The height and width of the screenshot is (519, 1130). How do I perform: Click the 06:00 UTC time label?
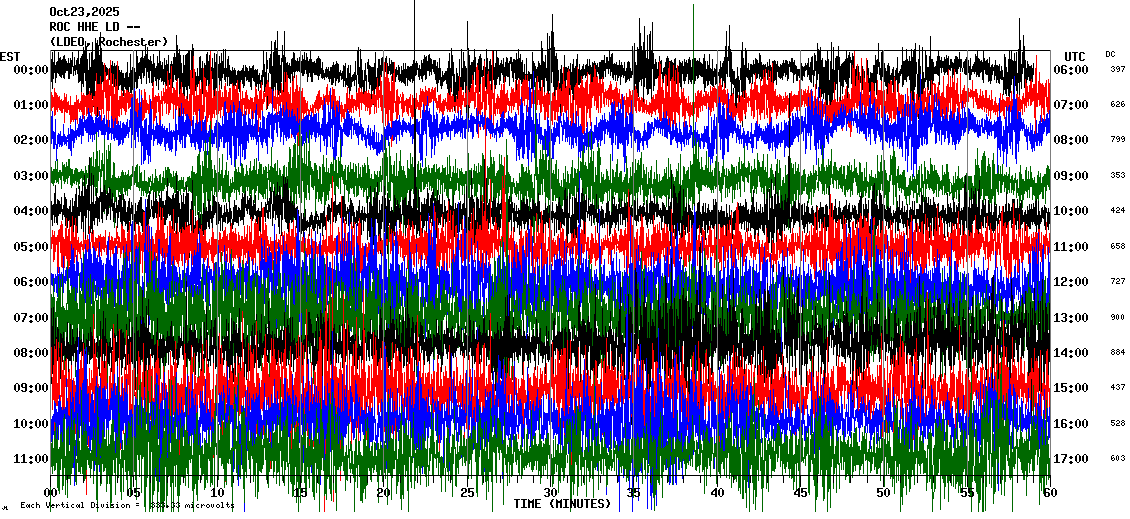pyautogui.click(x=1072, y=70)
